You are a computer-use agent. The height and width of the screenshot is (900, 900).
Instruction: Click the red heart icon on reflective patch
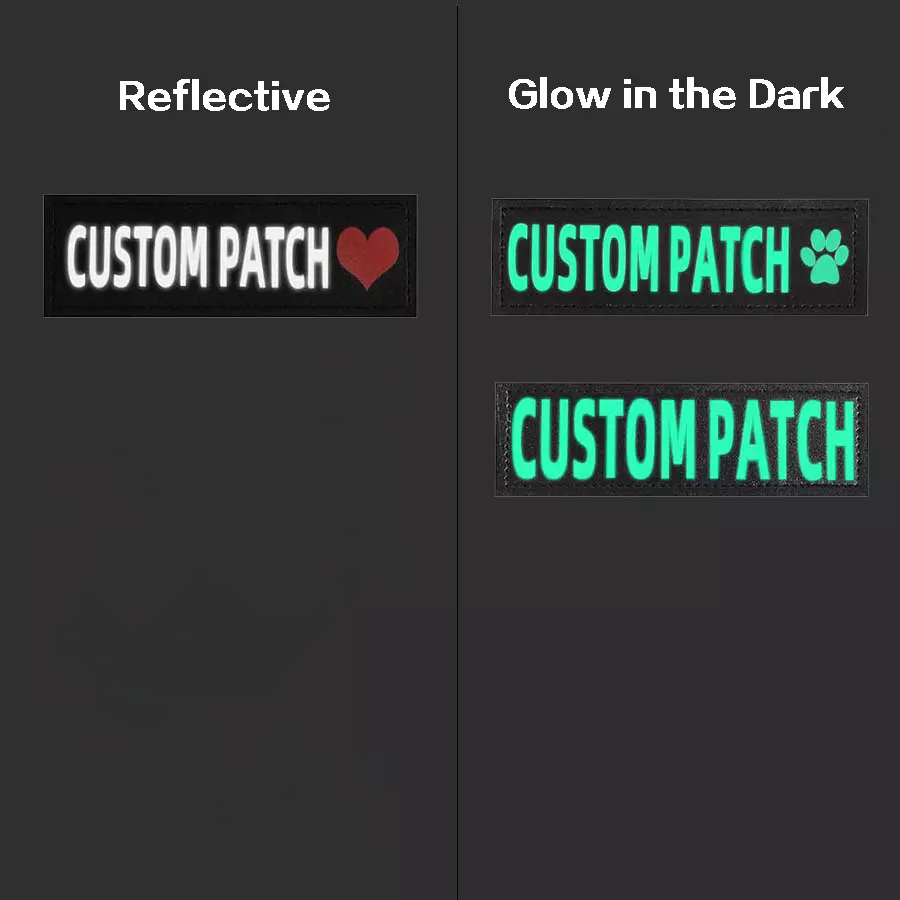(367, 257)
